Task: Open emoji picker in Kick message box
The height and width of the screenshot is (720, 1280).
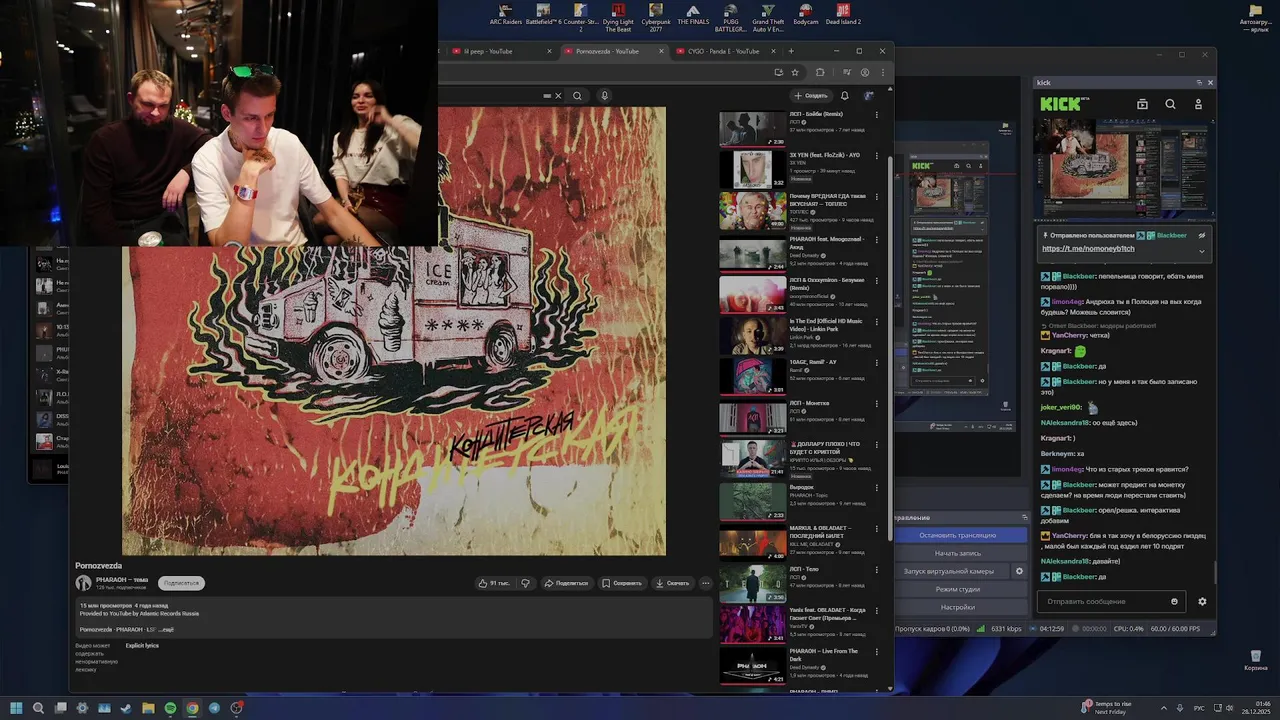Action: (x=1174, y=602)
